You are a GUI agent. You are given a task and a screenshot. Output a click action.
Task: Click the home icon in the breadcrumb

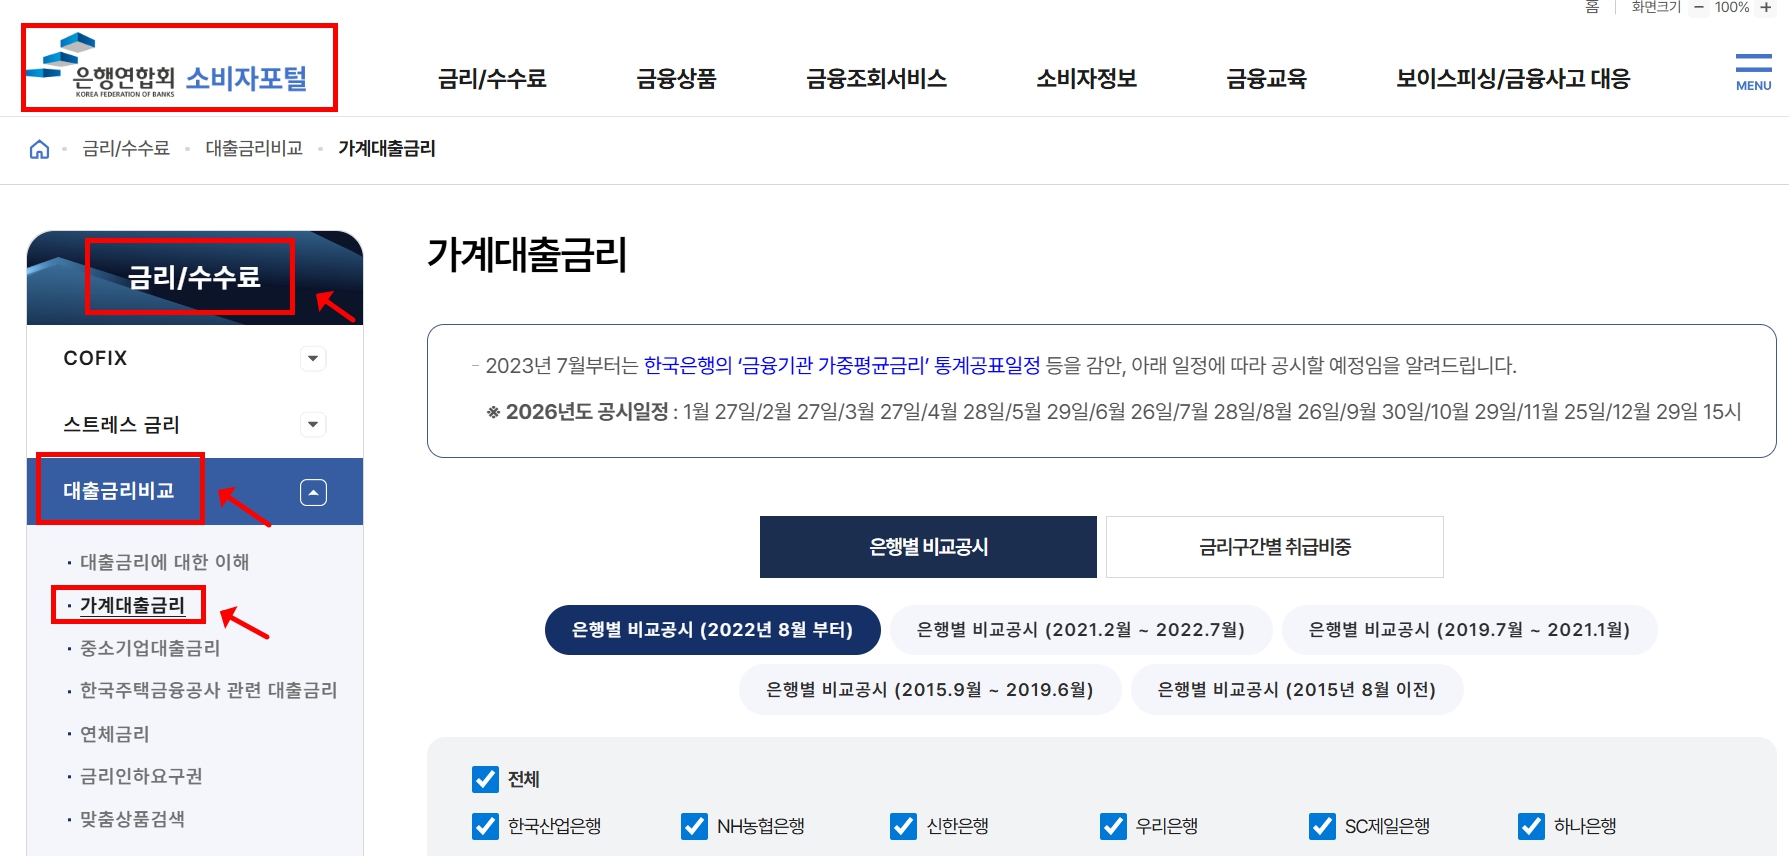pyautogui.click(x=39, y=149)
